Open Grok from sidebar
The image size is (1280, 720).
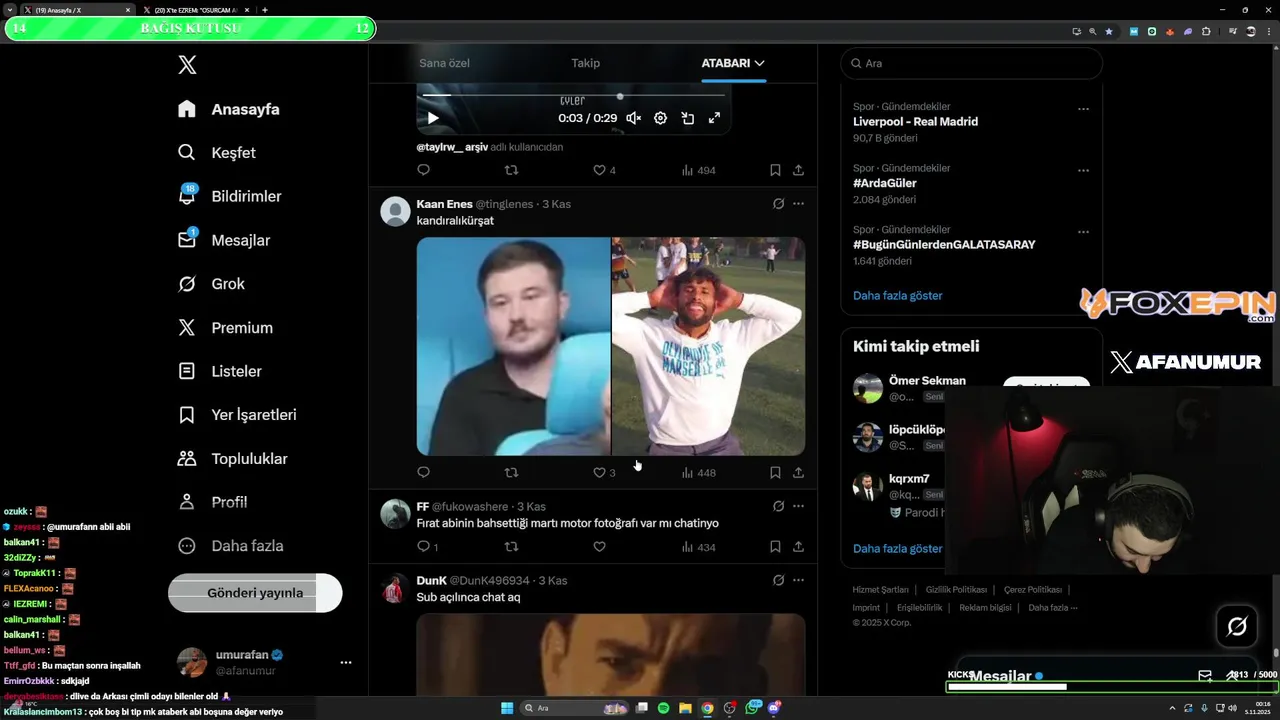pos(210,284)
